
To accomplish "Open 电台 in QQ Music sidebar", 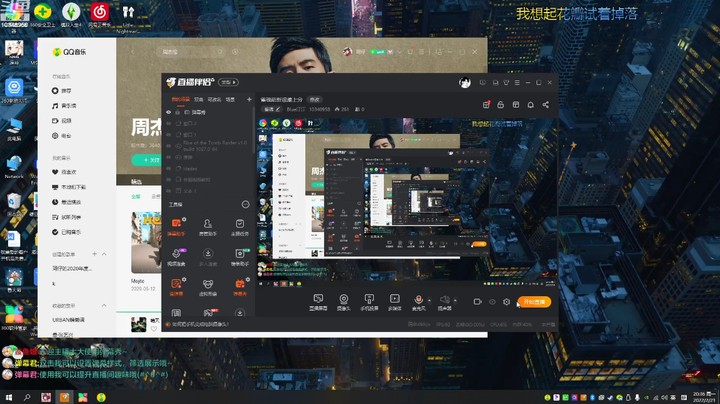I will point(62,136).
